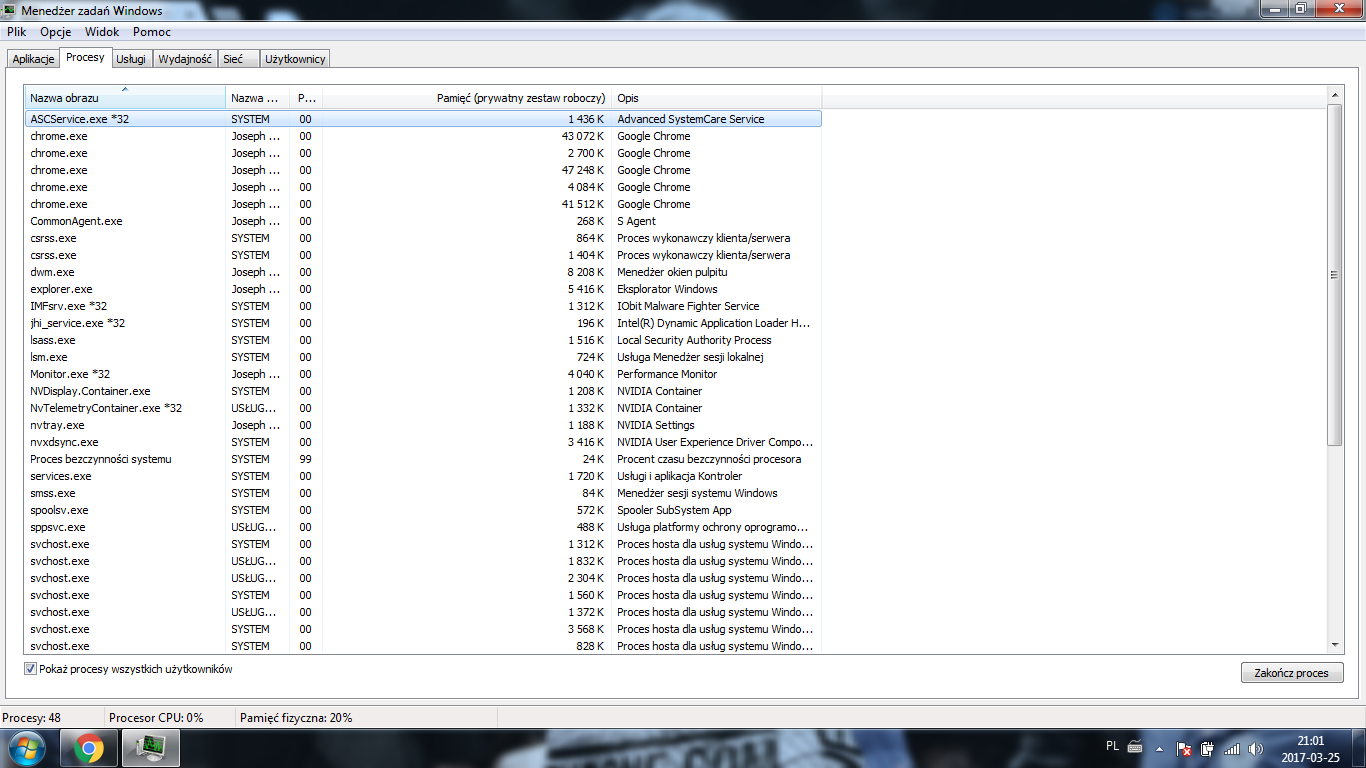Select the explorer.exe process row
Screen dimensions: 1366x768
(x=423, y=289)
